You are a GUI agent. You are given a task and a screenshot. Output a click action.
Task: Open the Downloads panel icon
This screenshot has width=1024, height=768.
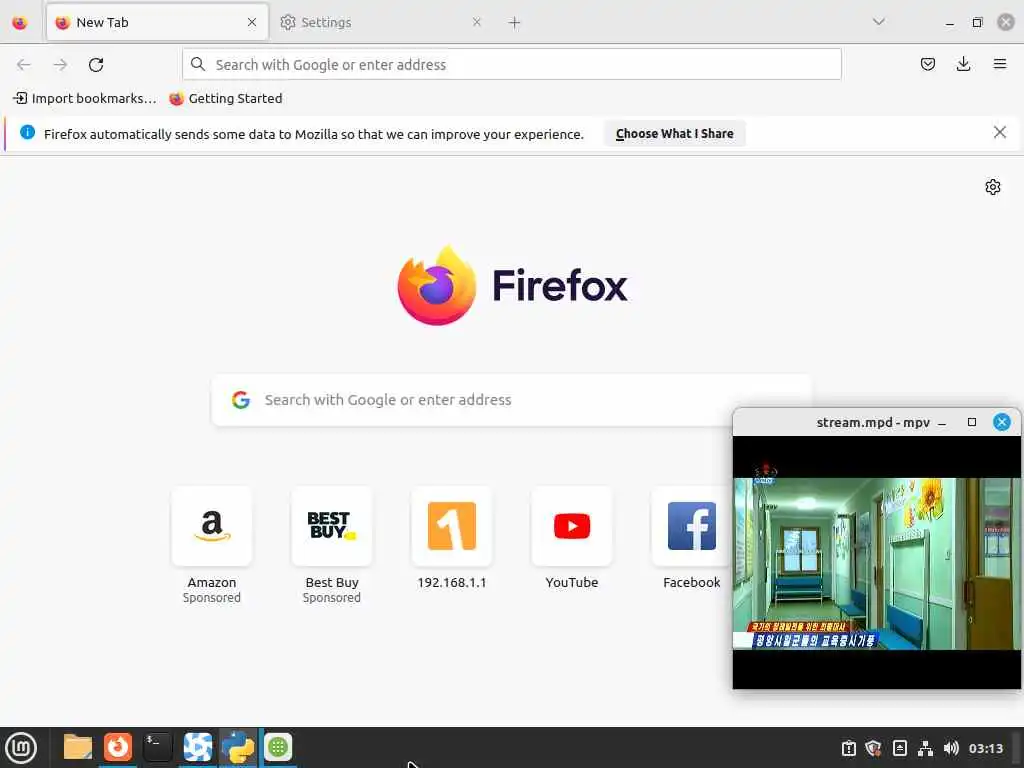coord(963,64)
